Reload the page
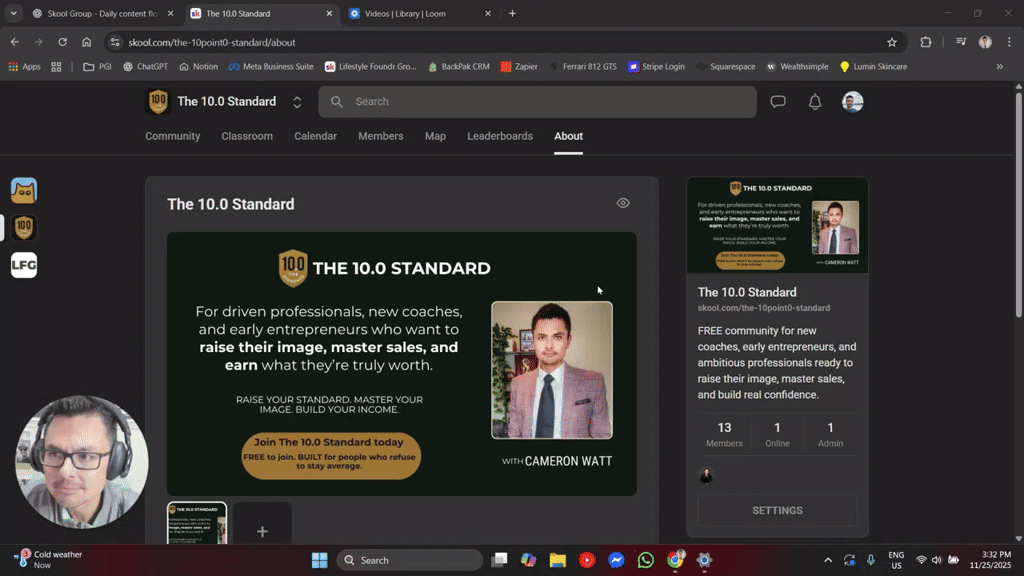The image size is (1024, 576). [x=63, y=42]
